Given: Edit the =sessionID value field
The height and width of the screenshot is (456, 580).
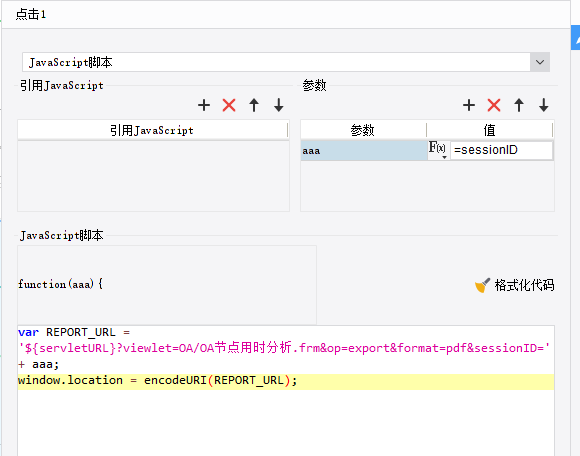Looking at the screenshot, I should (x=502, y=150).
